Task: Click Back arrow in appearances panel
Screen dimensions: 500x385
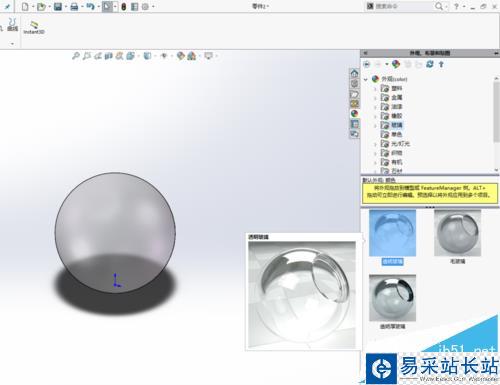Action: (367, 64)
